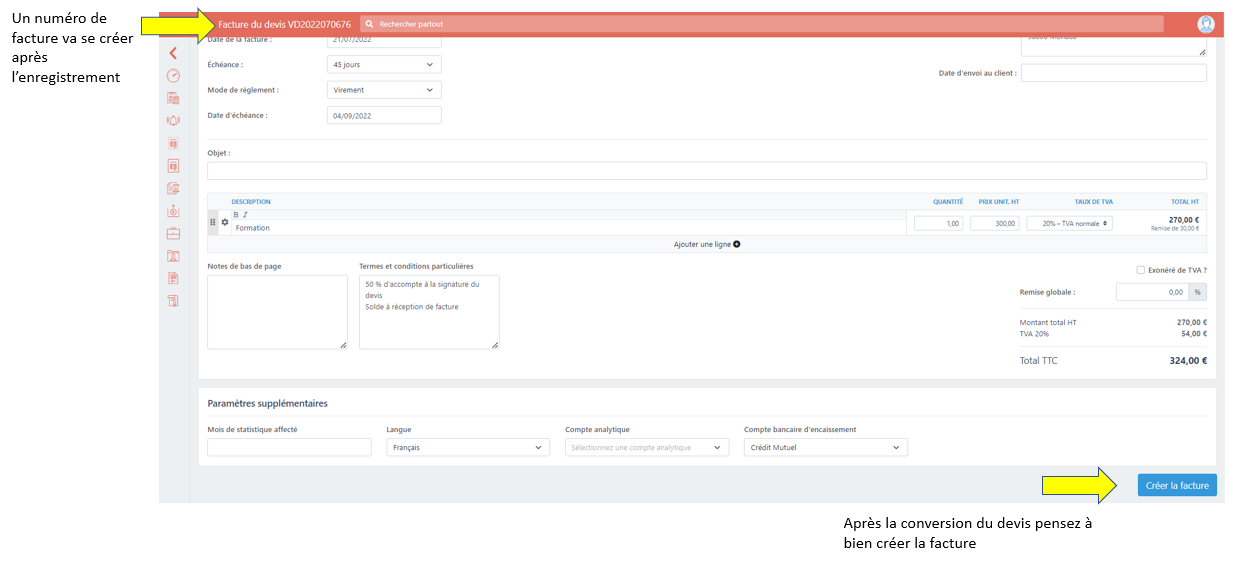Open the Mode de règlement dropdown

[384, 90]
